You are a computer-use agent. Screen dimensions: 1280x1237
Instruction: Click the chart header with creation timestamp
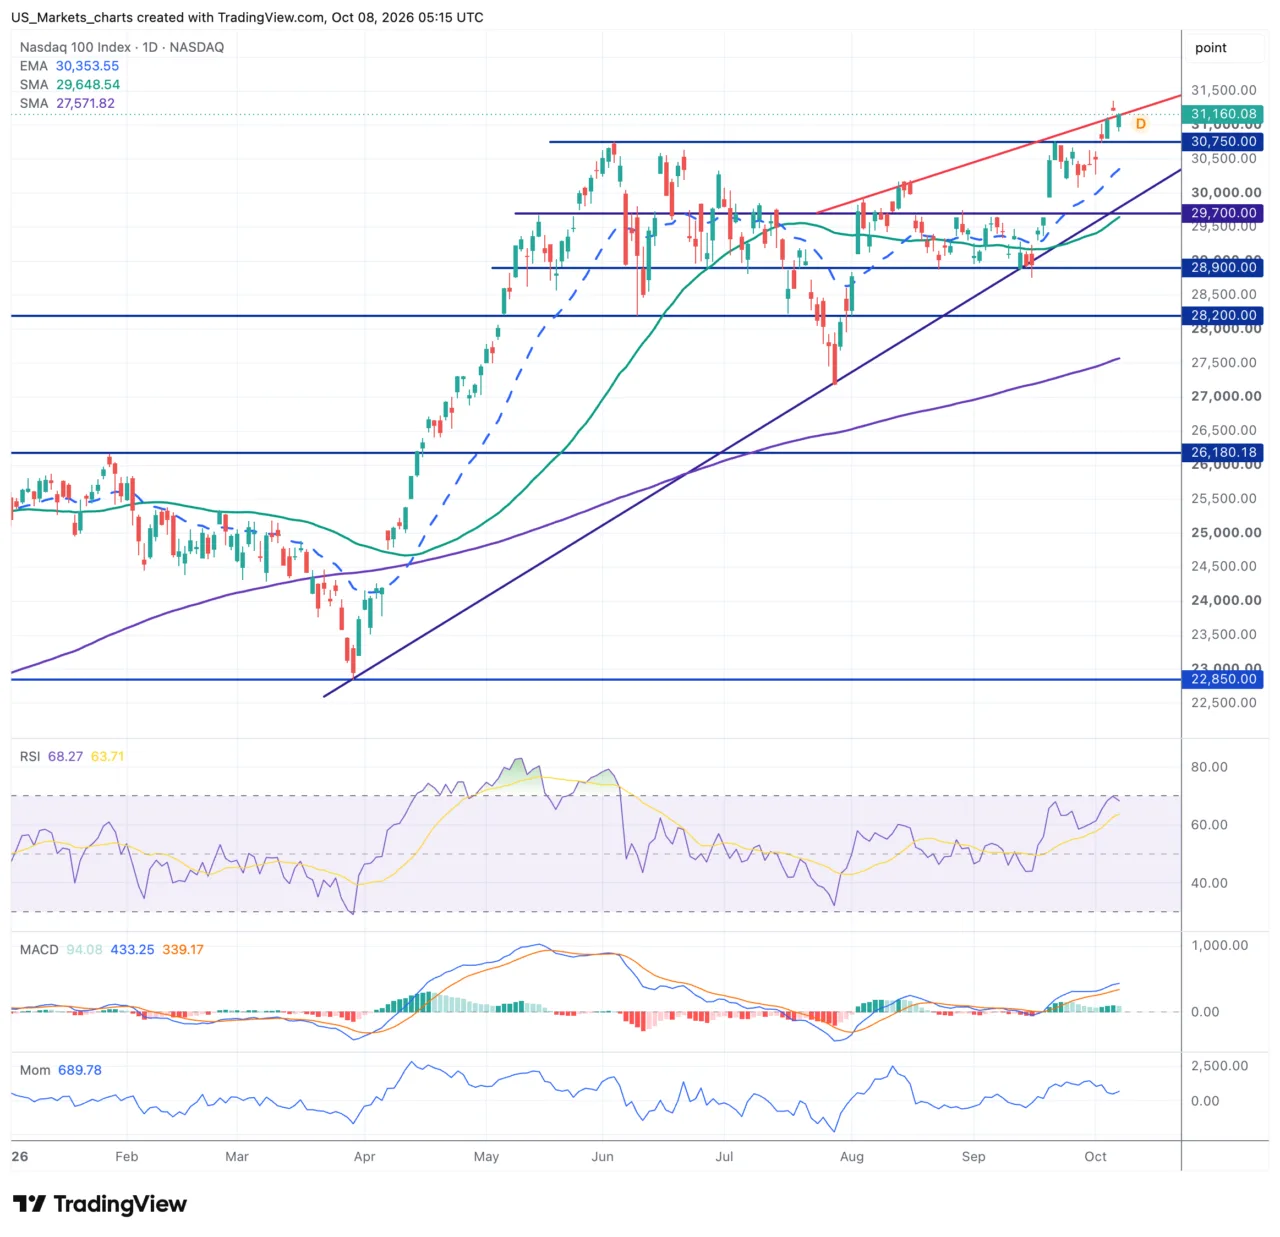click(x=247, y=17)
